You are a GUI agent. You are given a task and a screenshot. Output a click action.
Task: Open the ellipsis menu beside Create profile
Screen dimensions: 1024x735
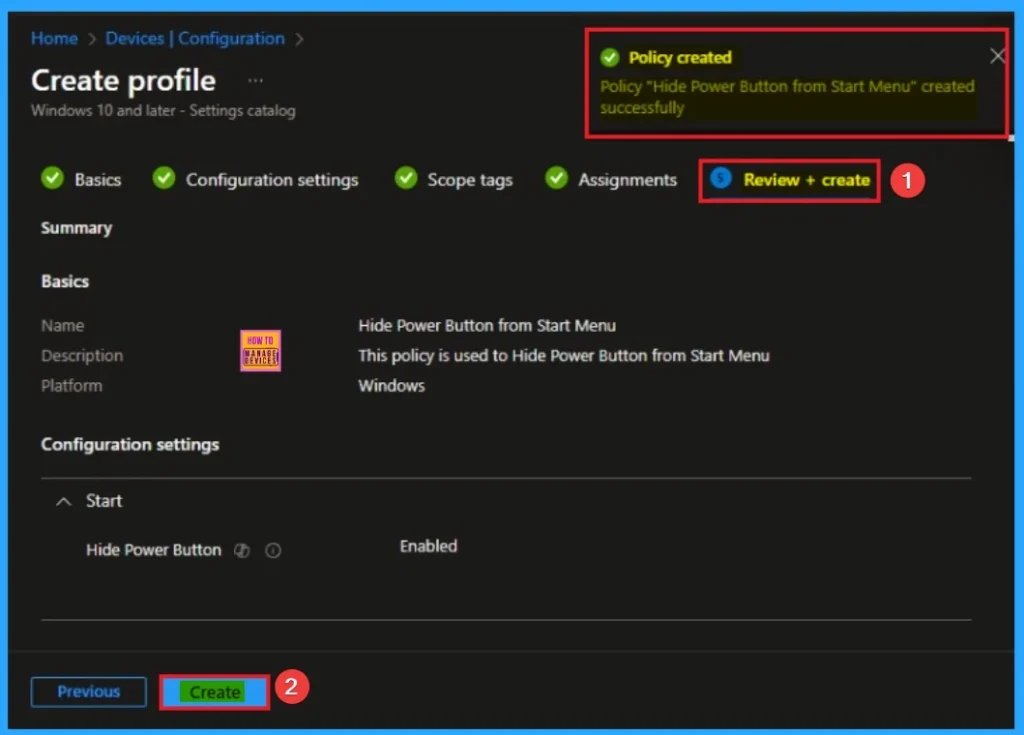pyautogui.click(x=255, y=80)
